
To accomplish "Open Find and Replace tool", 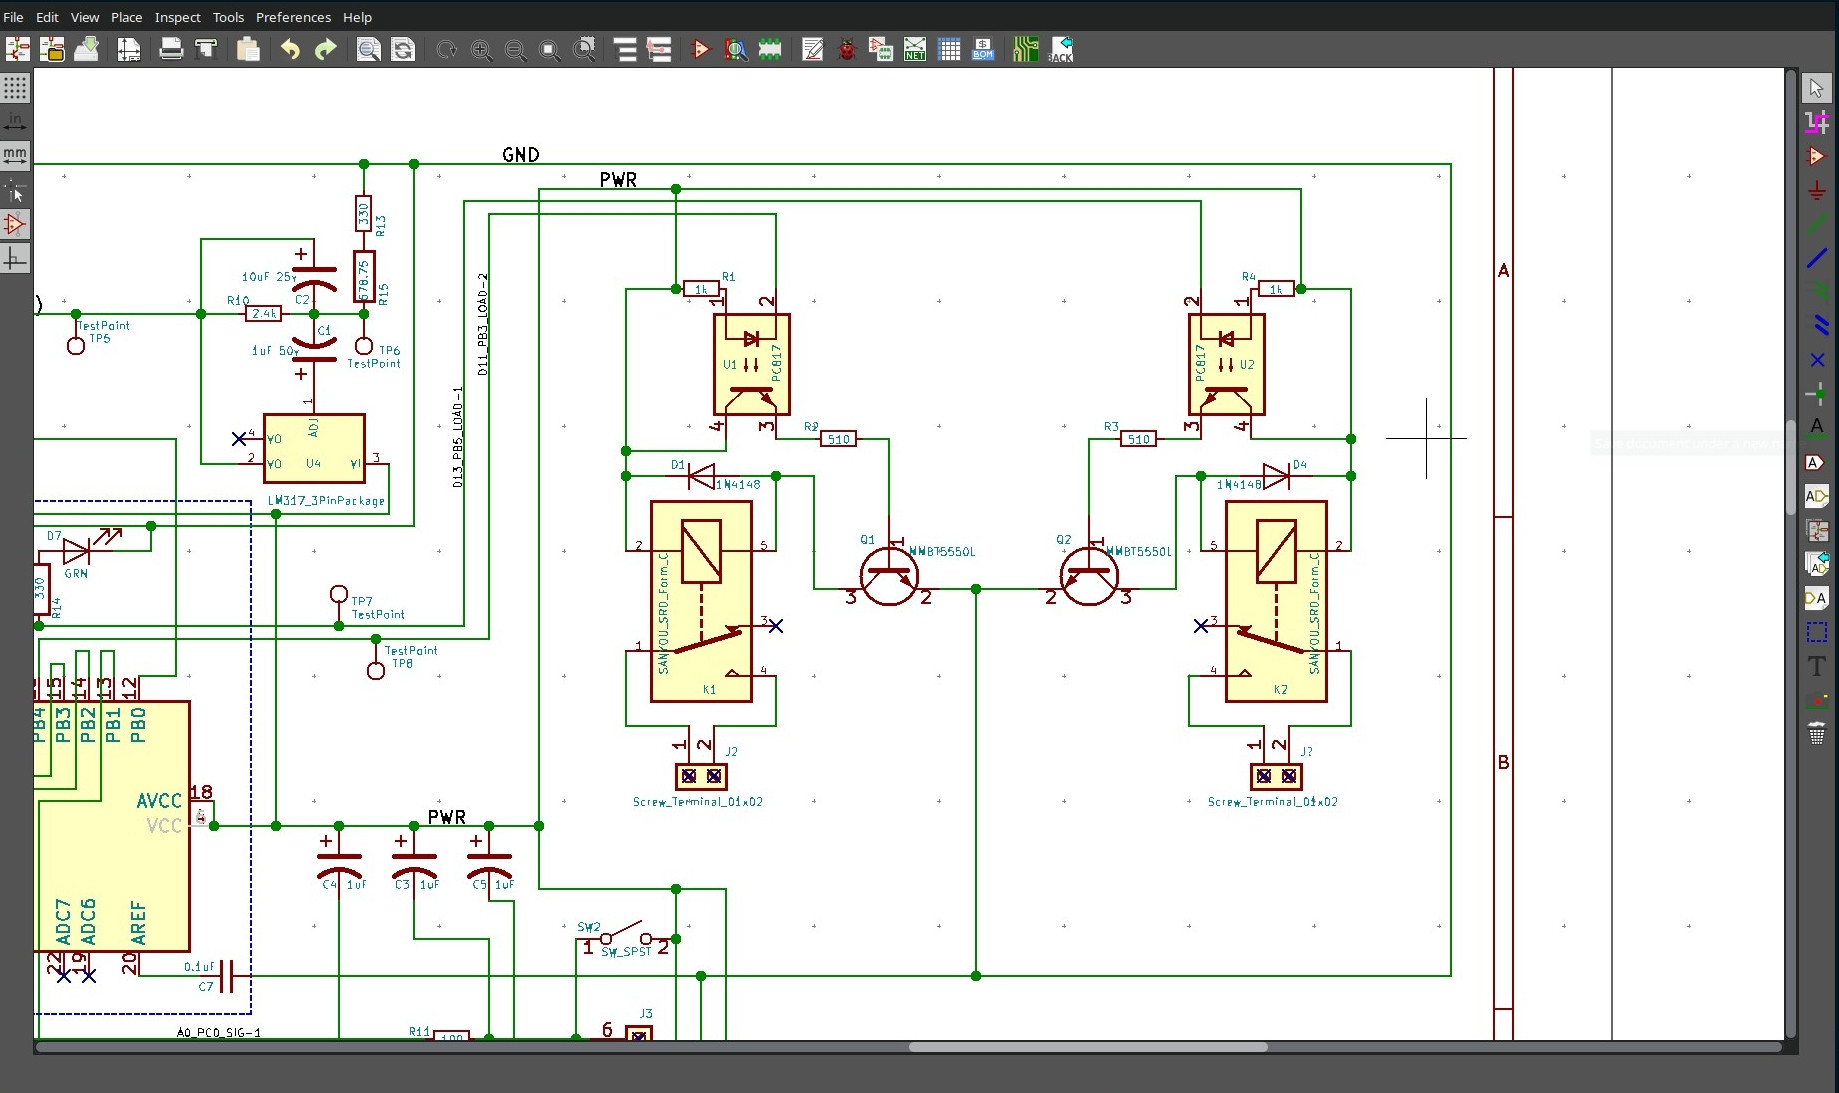I will (x=403, y=49).
